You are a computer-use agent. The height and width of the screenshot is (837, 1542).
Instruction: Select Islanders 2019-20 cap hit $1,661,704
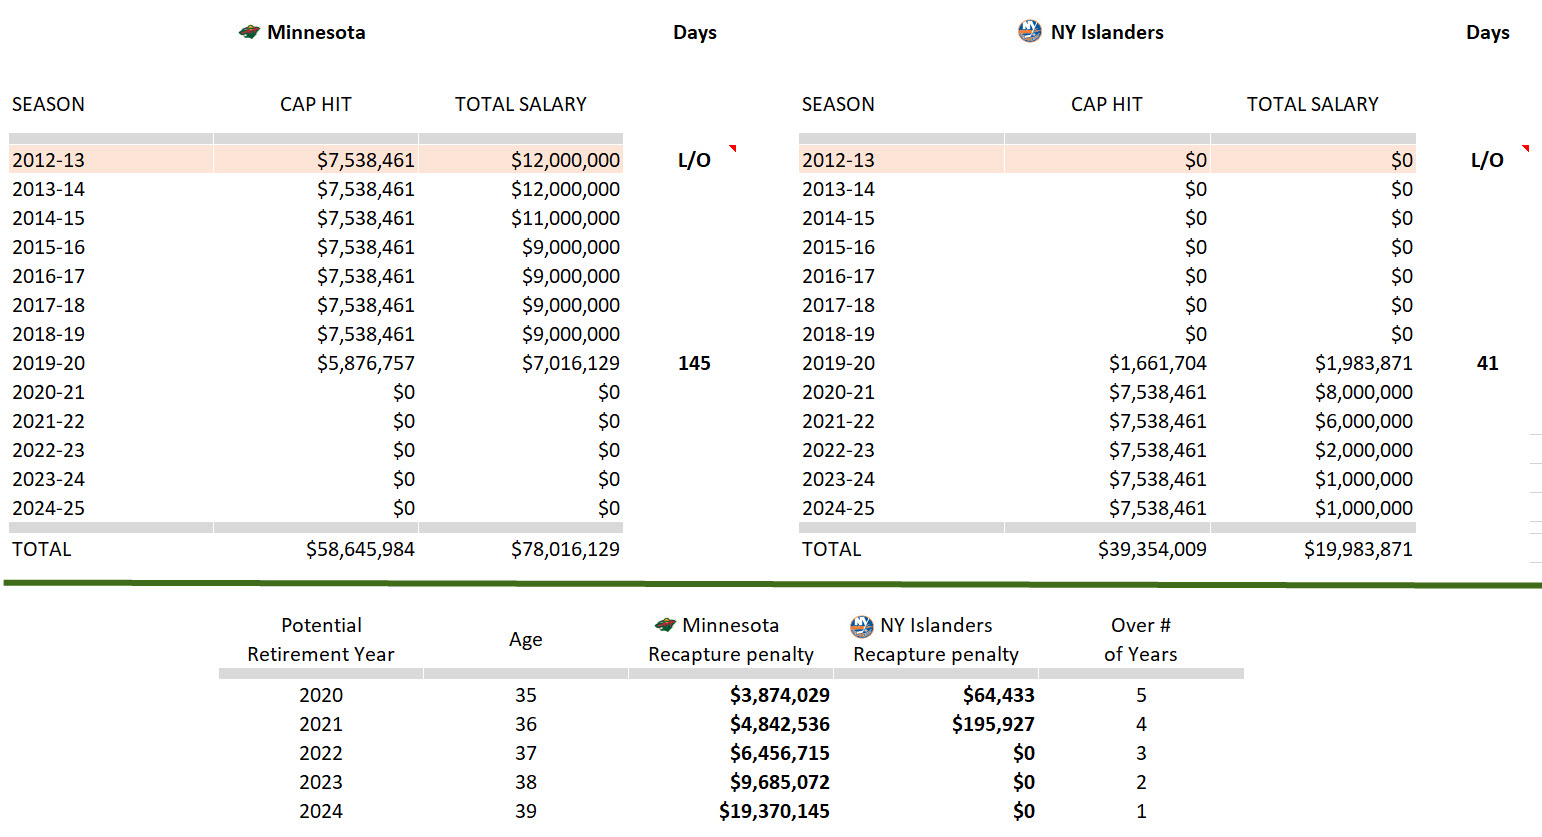1158,363
